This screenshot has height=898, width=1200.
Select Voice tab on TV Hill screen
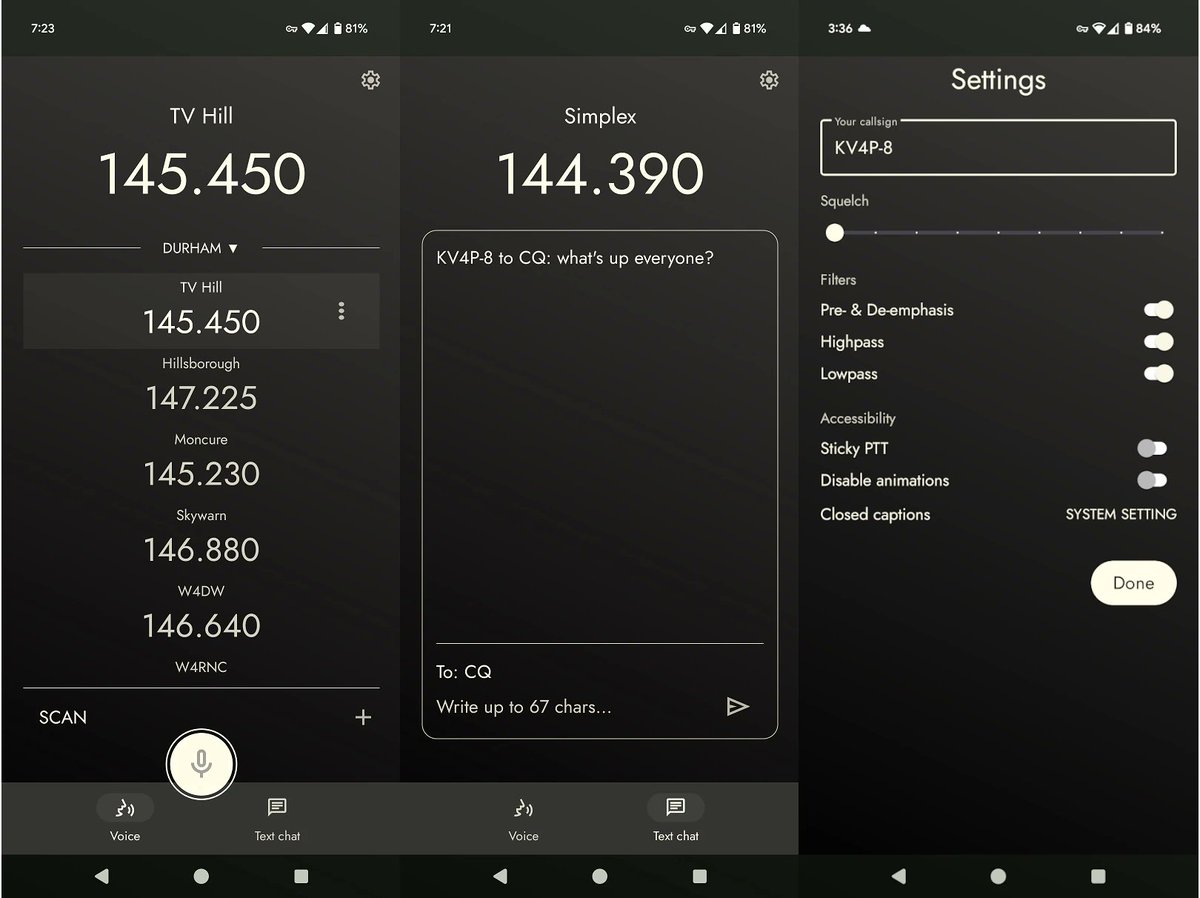tap(125, 818)
